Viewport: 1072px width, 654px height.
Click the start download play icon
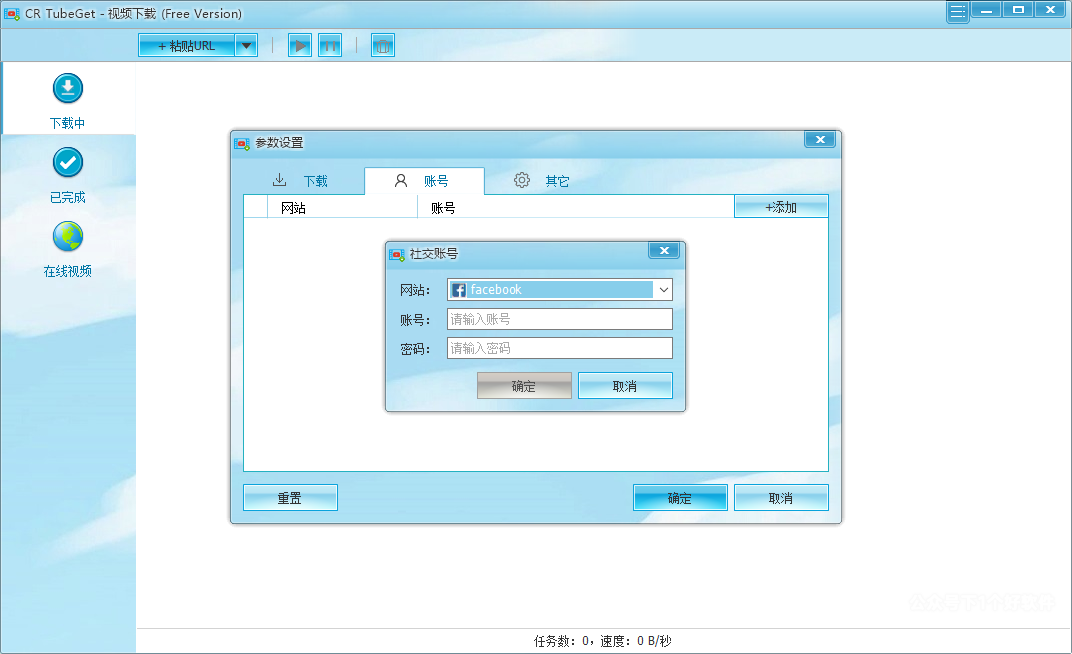[299, 46]
